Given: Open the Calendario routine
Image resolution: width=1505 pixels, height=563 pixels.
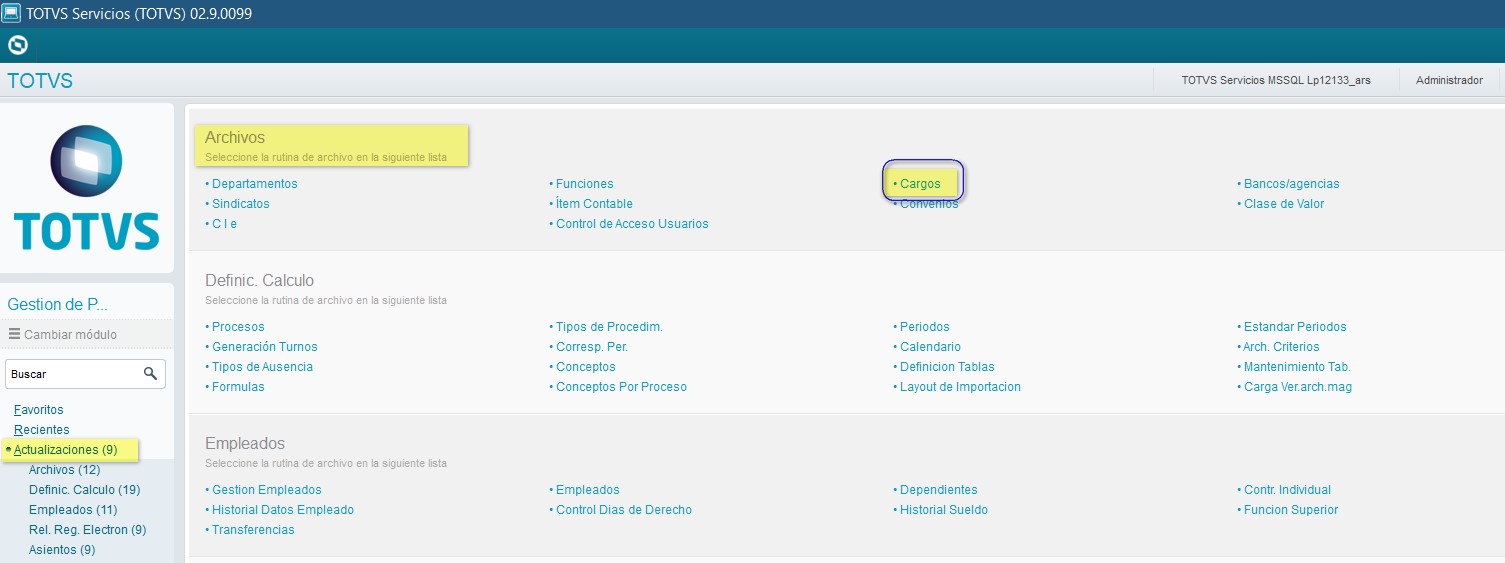Looking at the screenshot, I should click(x=930, y=347).
